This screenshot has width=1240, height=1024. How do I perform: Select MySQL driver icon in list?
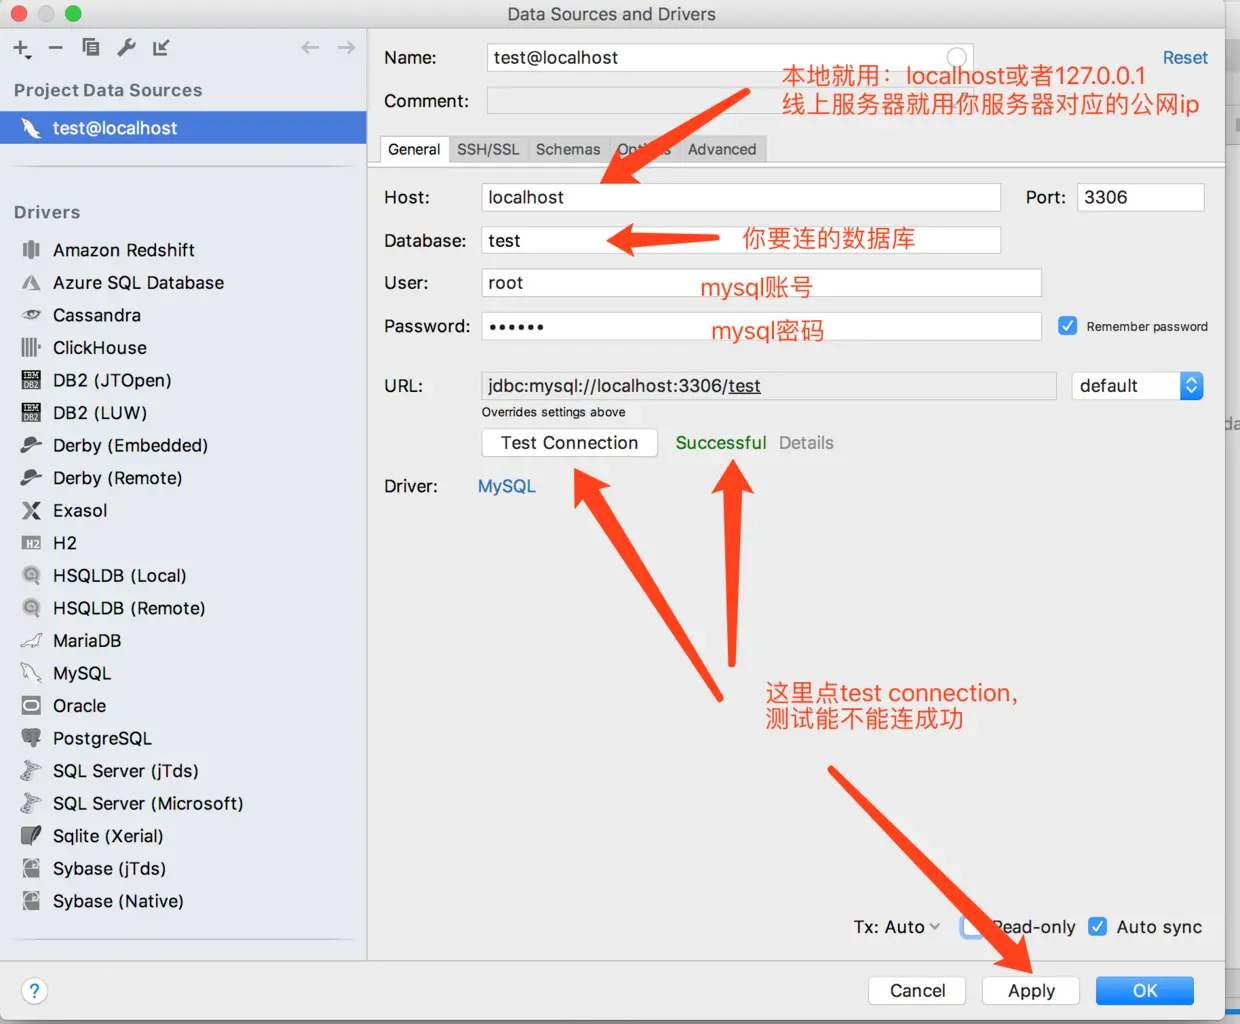(x=32, y=673)
